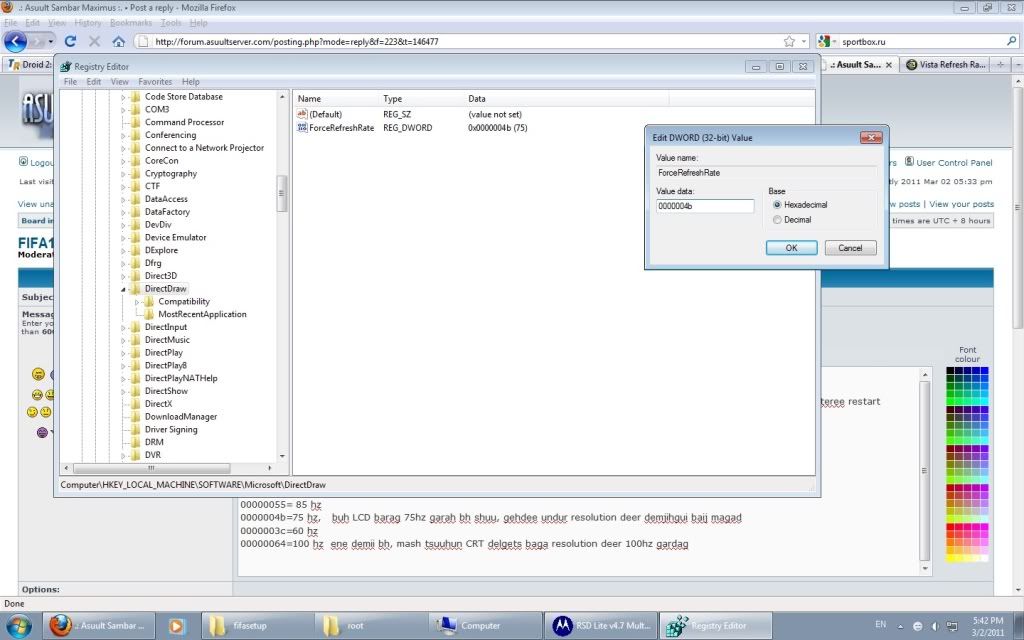Click the Value data input field

pyautogui.click(x=704, y=206)
